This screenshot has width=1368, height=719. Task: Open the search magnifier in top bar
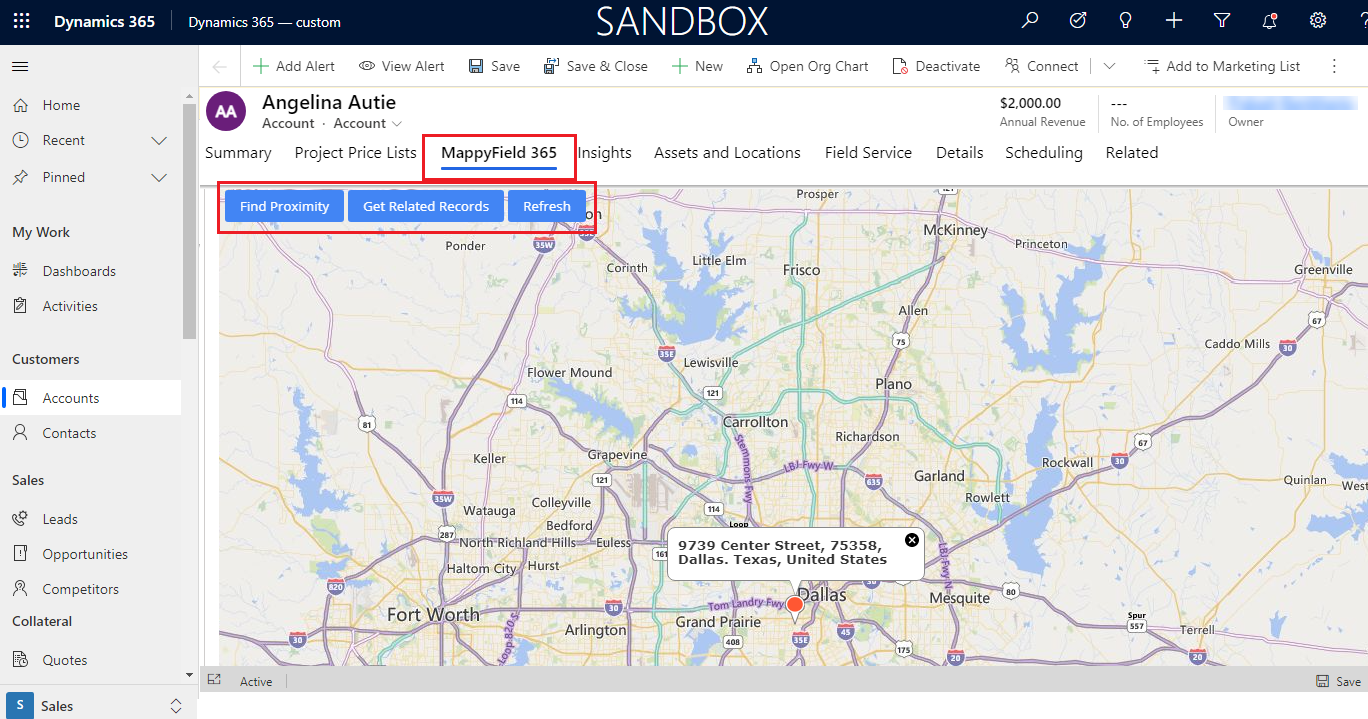point(1030,21)
